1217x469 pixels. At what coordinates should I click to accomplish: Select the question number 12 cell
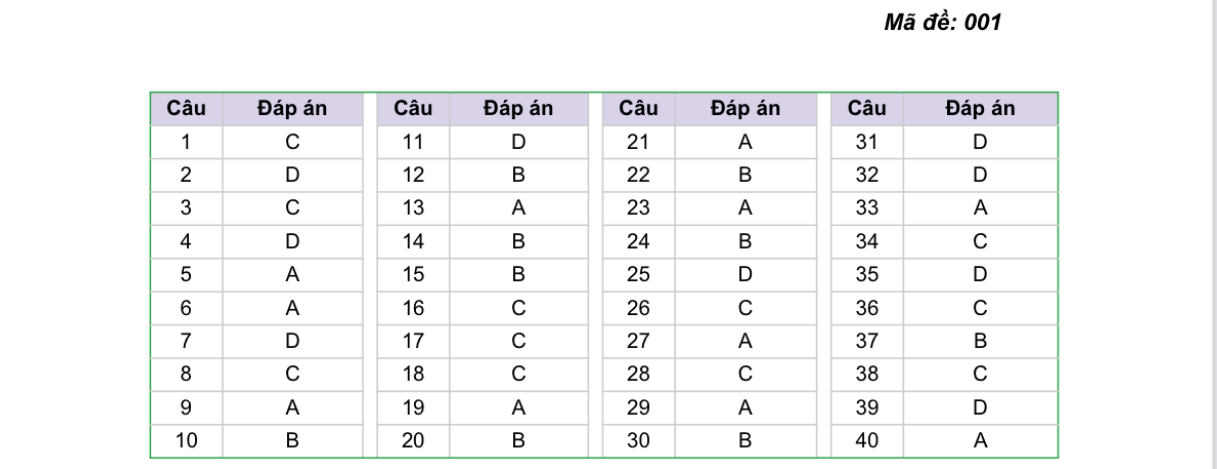413,175
